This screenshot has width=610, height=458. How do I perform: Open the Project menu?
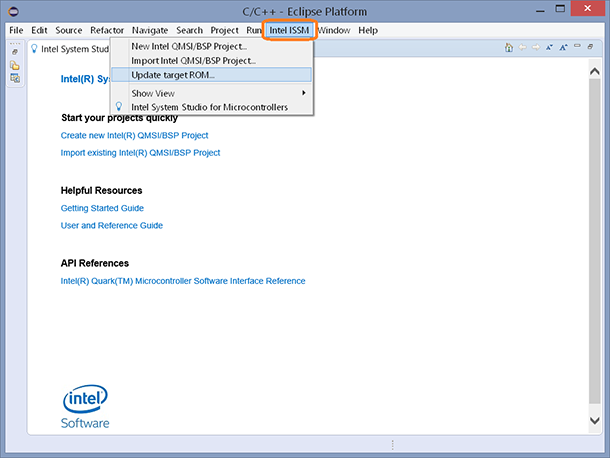pyautogui.click(x=224, y=30)
